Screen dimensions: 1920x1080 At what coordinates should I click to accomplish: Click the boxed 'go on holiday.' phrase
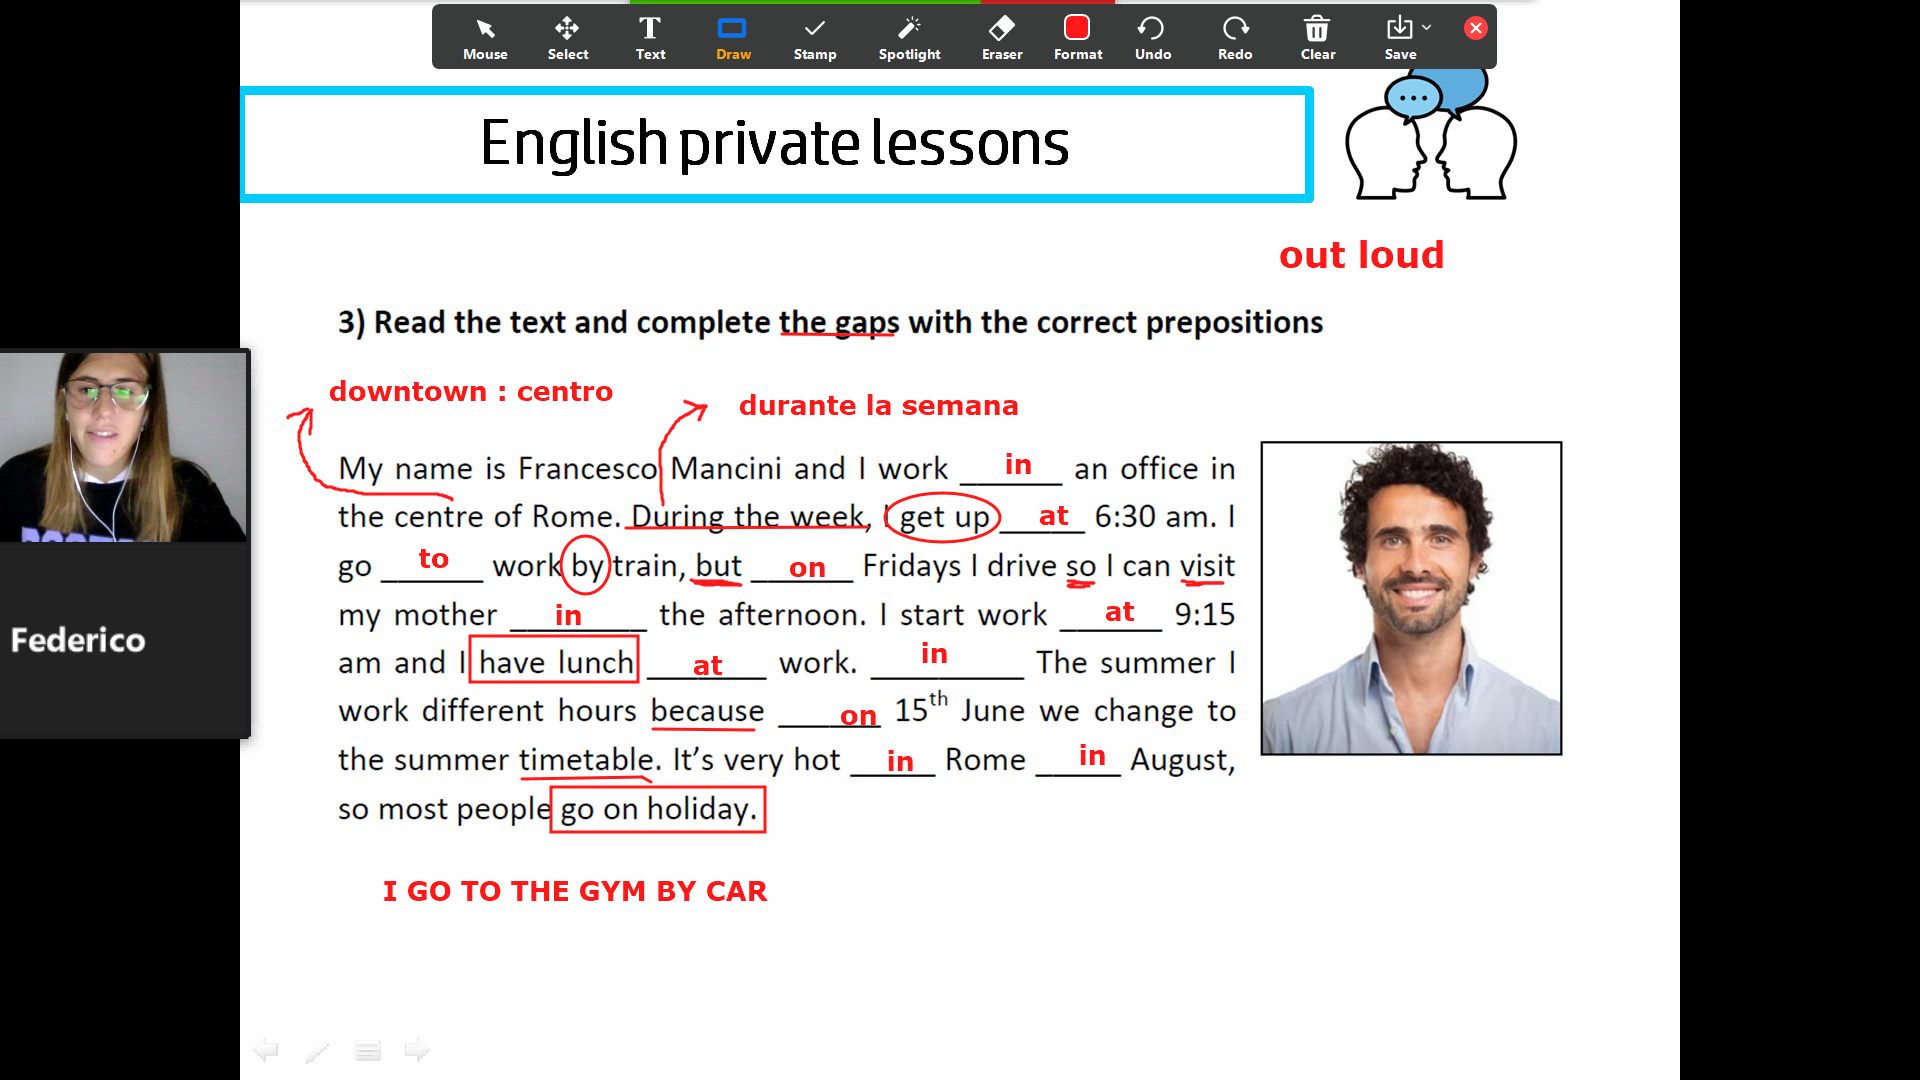(x=658, y=809)
